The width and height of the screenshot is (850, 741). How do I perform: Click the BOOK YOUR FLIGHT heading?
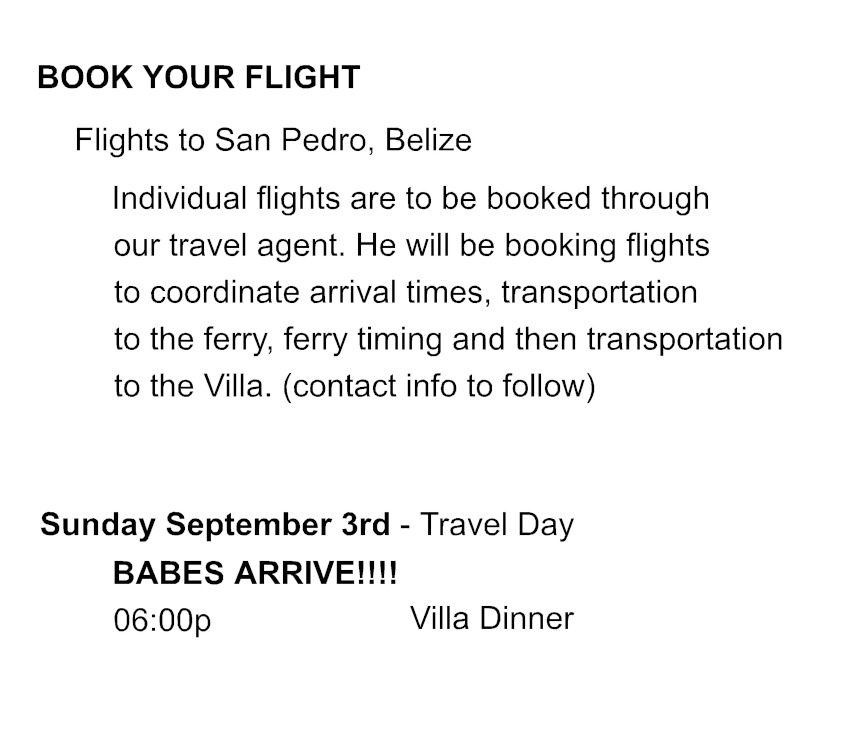[x=199, y=77]
